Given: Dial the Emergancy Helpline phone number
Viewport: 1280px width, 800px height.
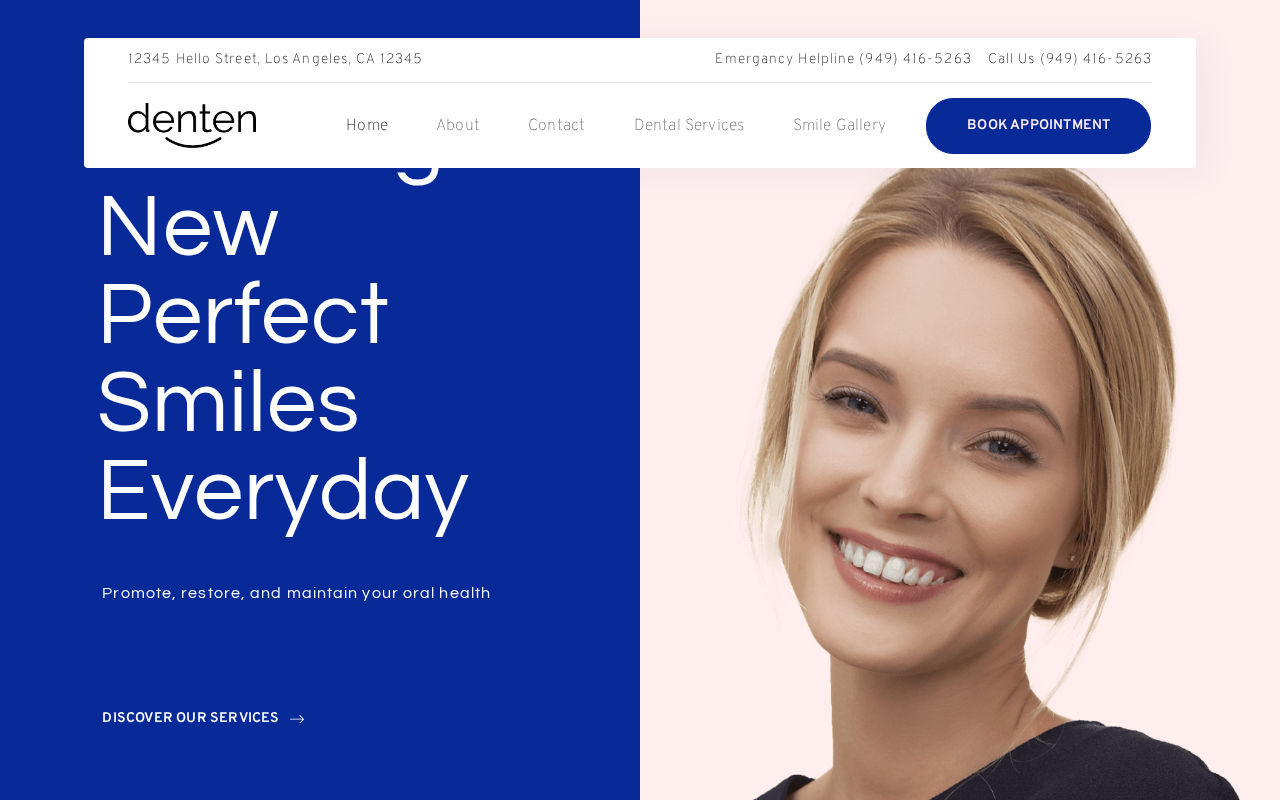Looking at the screenshot, I should pyautogui.click(x=915, y=60).
